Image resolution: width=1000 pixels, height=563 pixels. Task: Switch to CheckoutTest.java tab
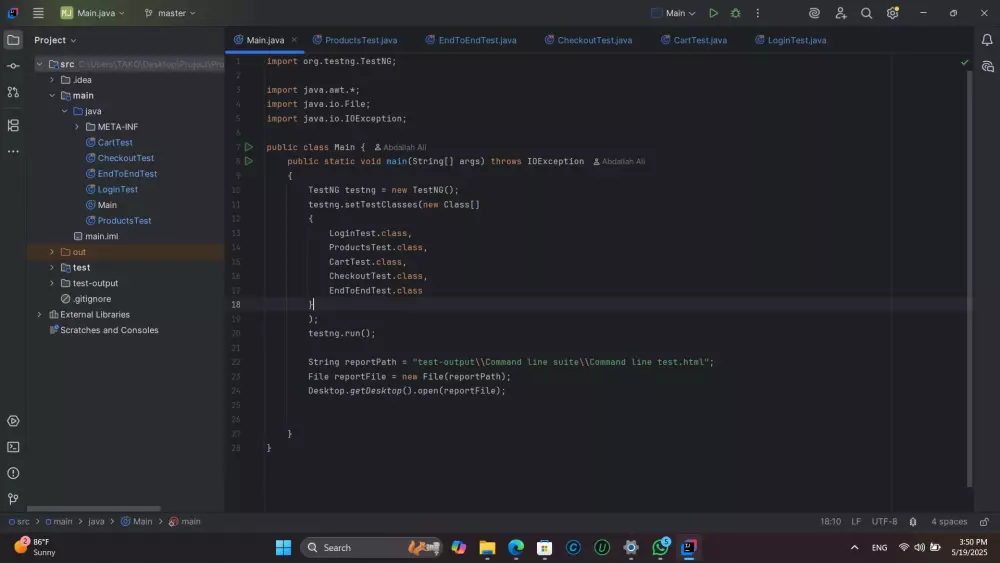point(589,40)
